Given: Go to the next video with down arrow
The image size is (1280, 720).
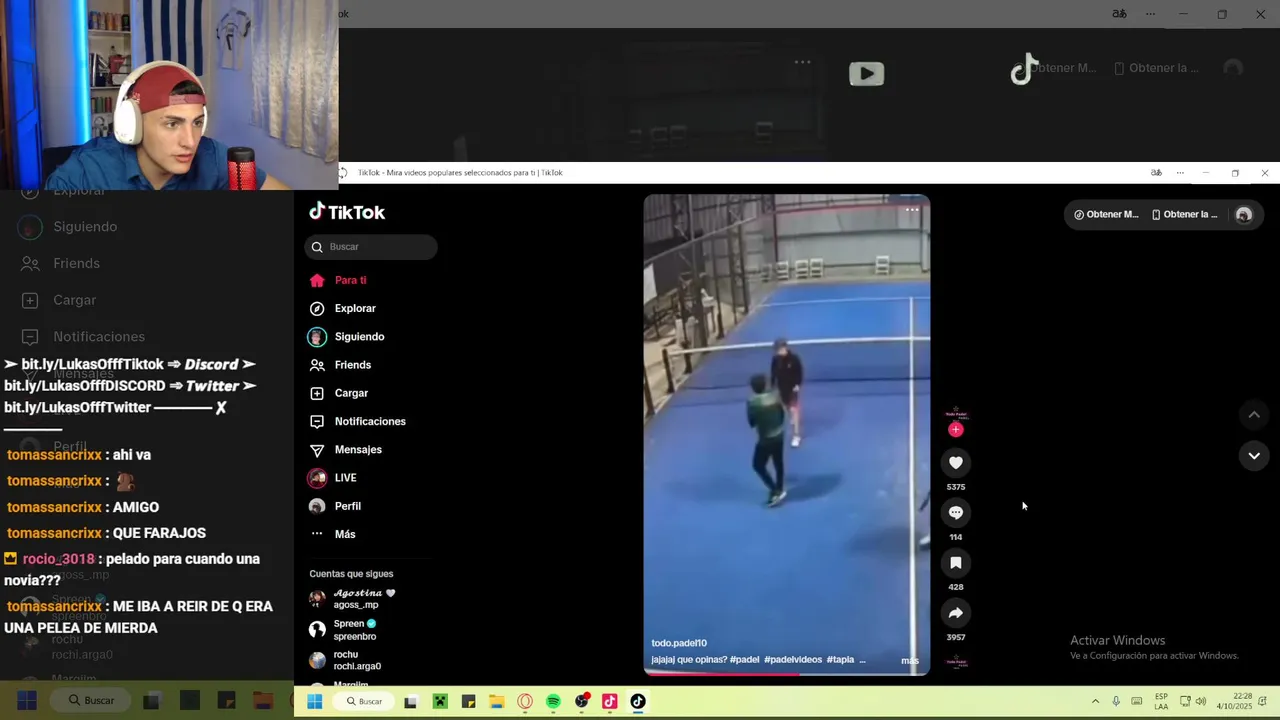Looking at the screenshot, I should pos(1254,456).
